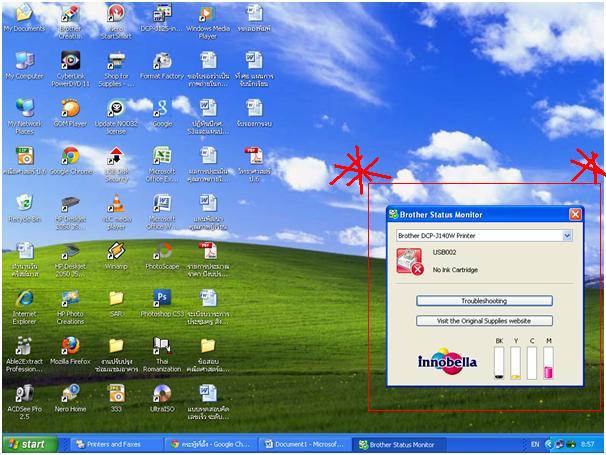Select the Windows Media Player icon
This screenshot has width=606, height=455.
pyautogui.click(x=208, y=21)
